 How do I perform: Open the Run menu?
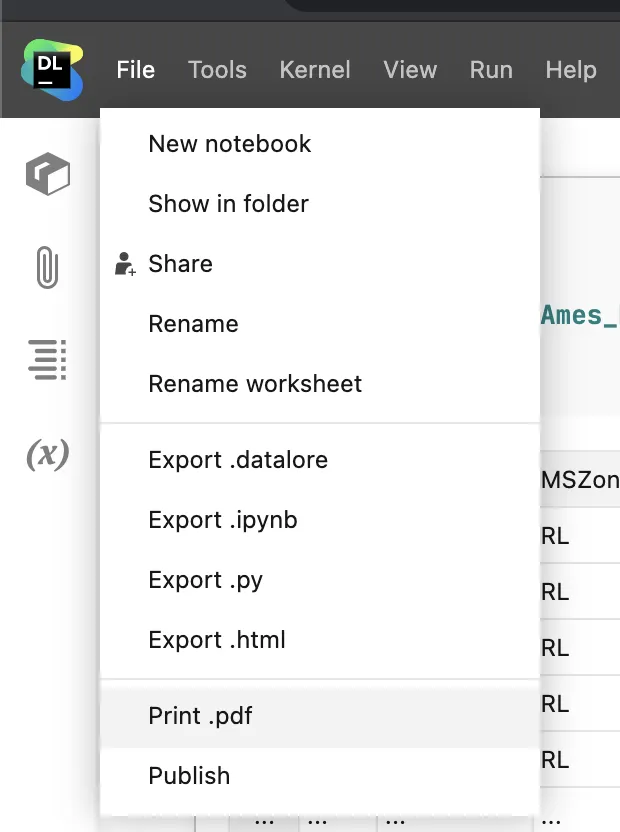491,70
